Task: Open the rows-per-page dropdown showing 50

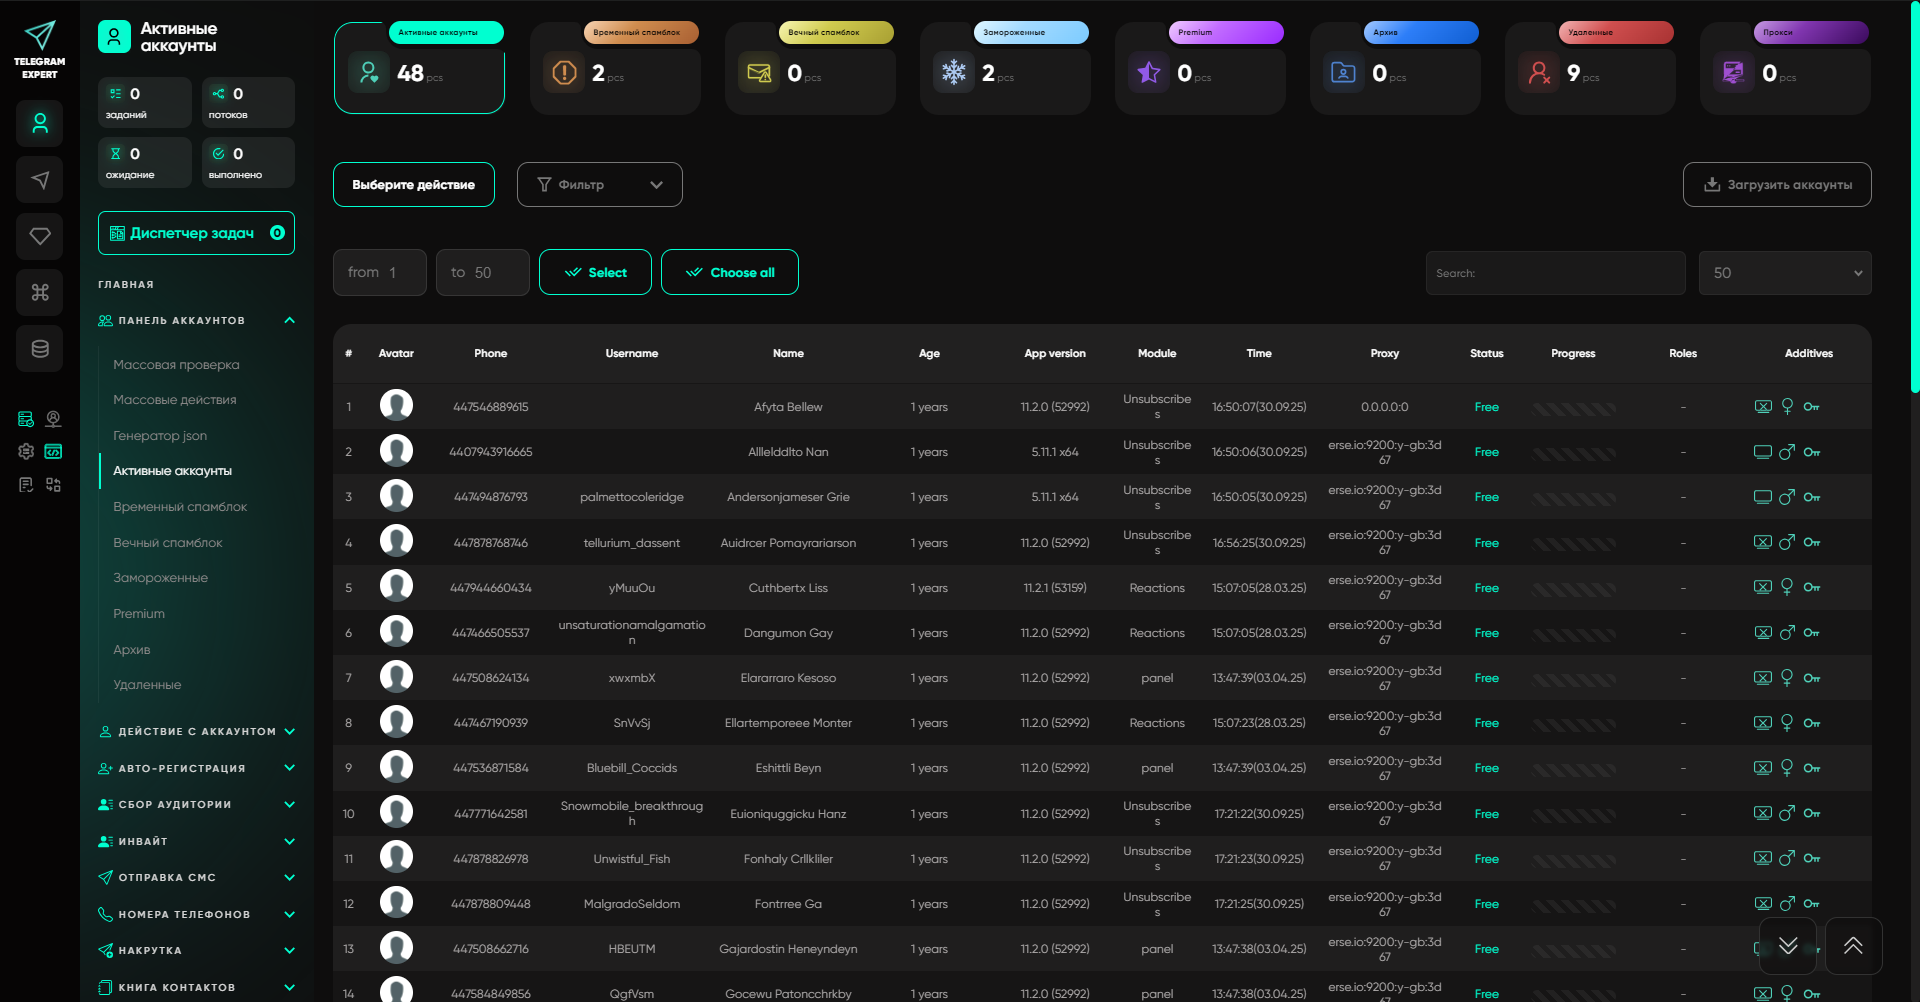Action: tap(1784, 273)
